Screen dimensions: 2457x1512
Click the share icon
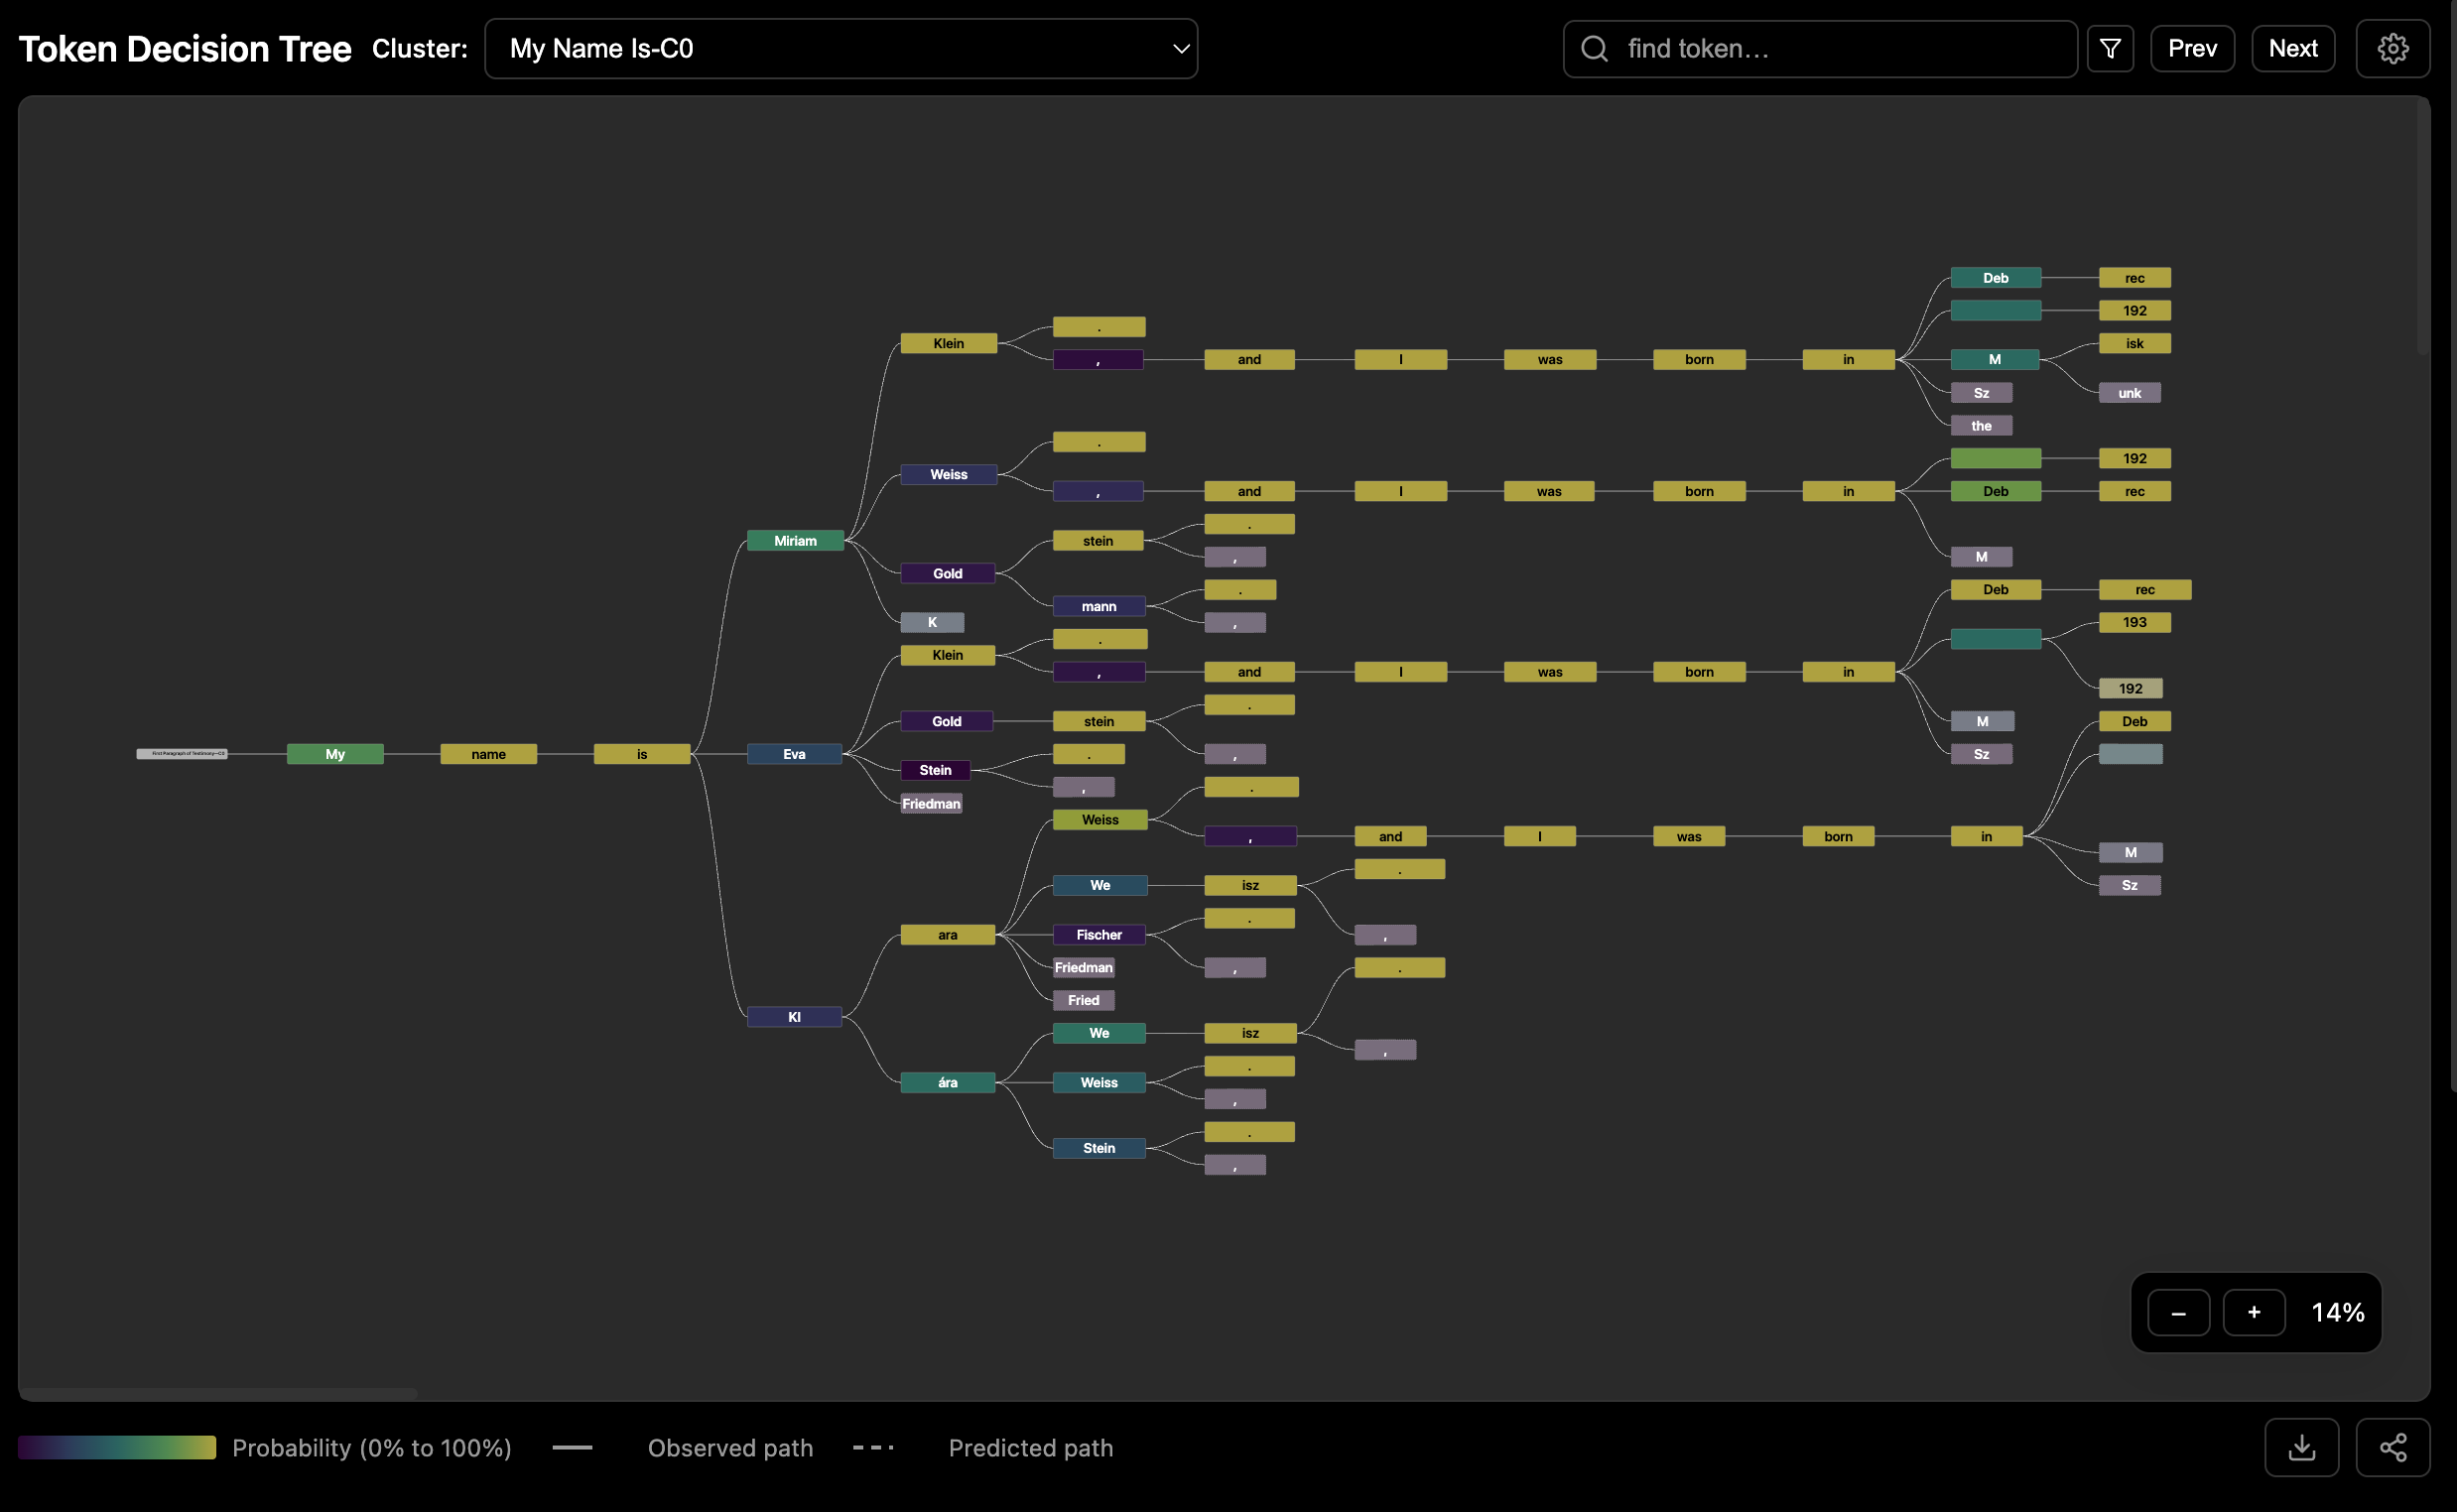coord(2392,1447)
